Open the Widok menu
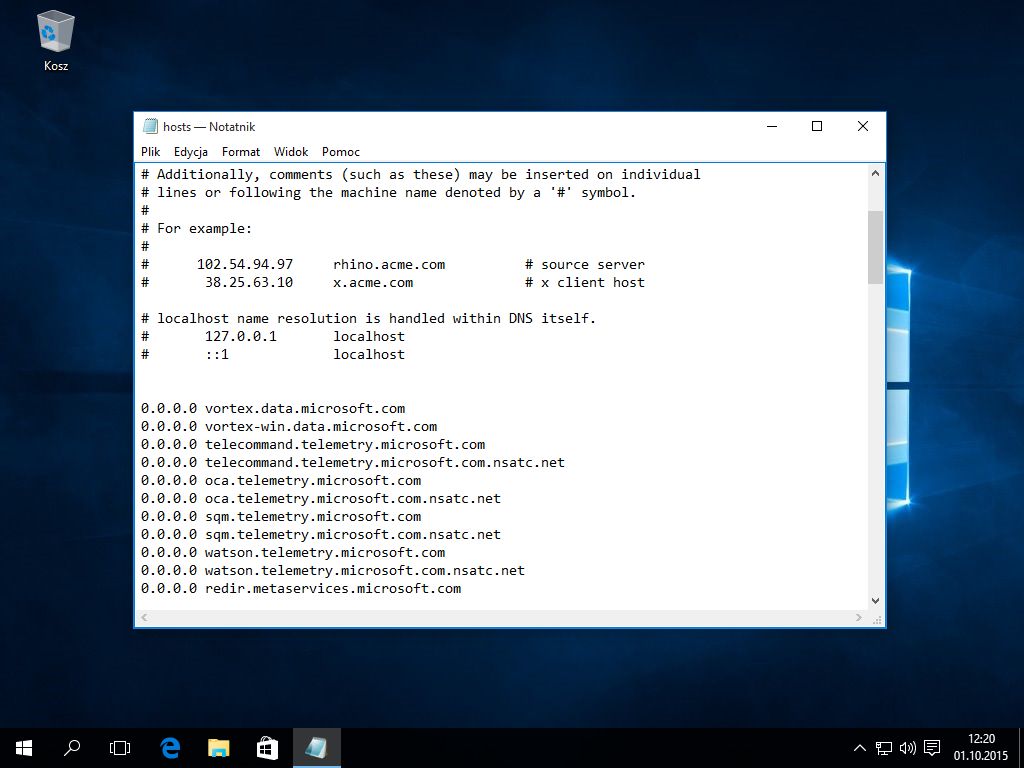The width and height of the screenshot is (1024, 768). (x=291, y=152)
